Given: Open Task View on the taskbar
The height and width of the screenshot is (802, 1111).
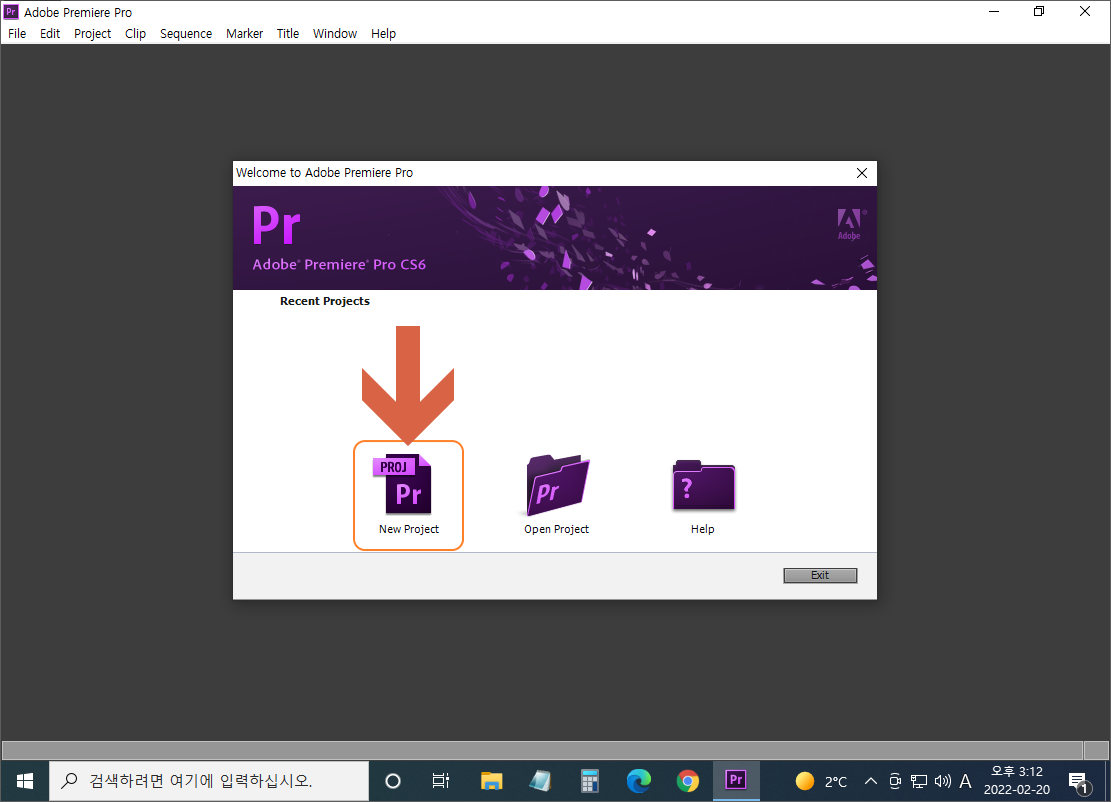Looking at the screenshot, I should pos(441,781).
